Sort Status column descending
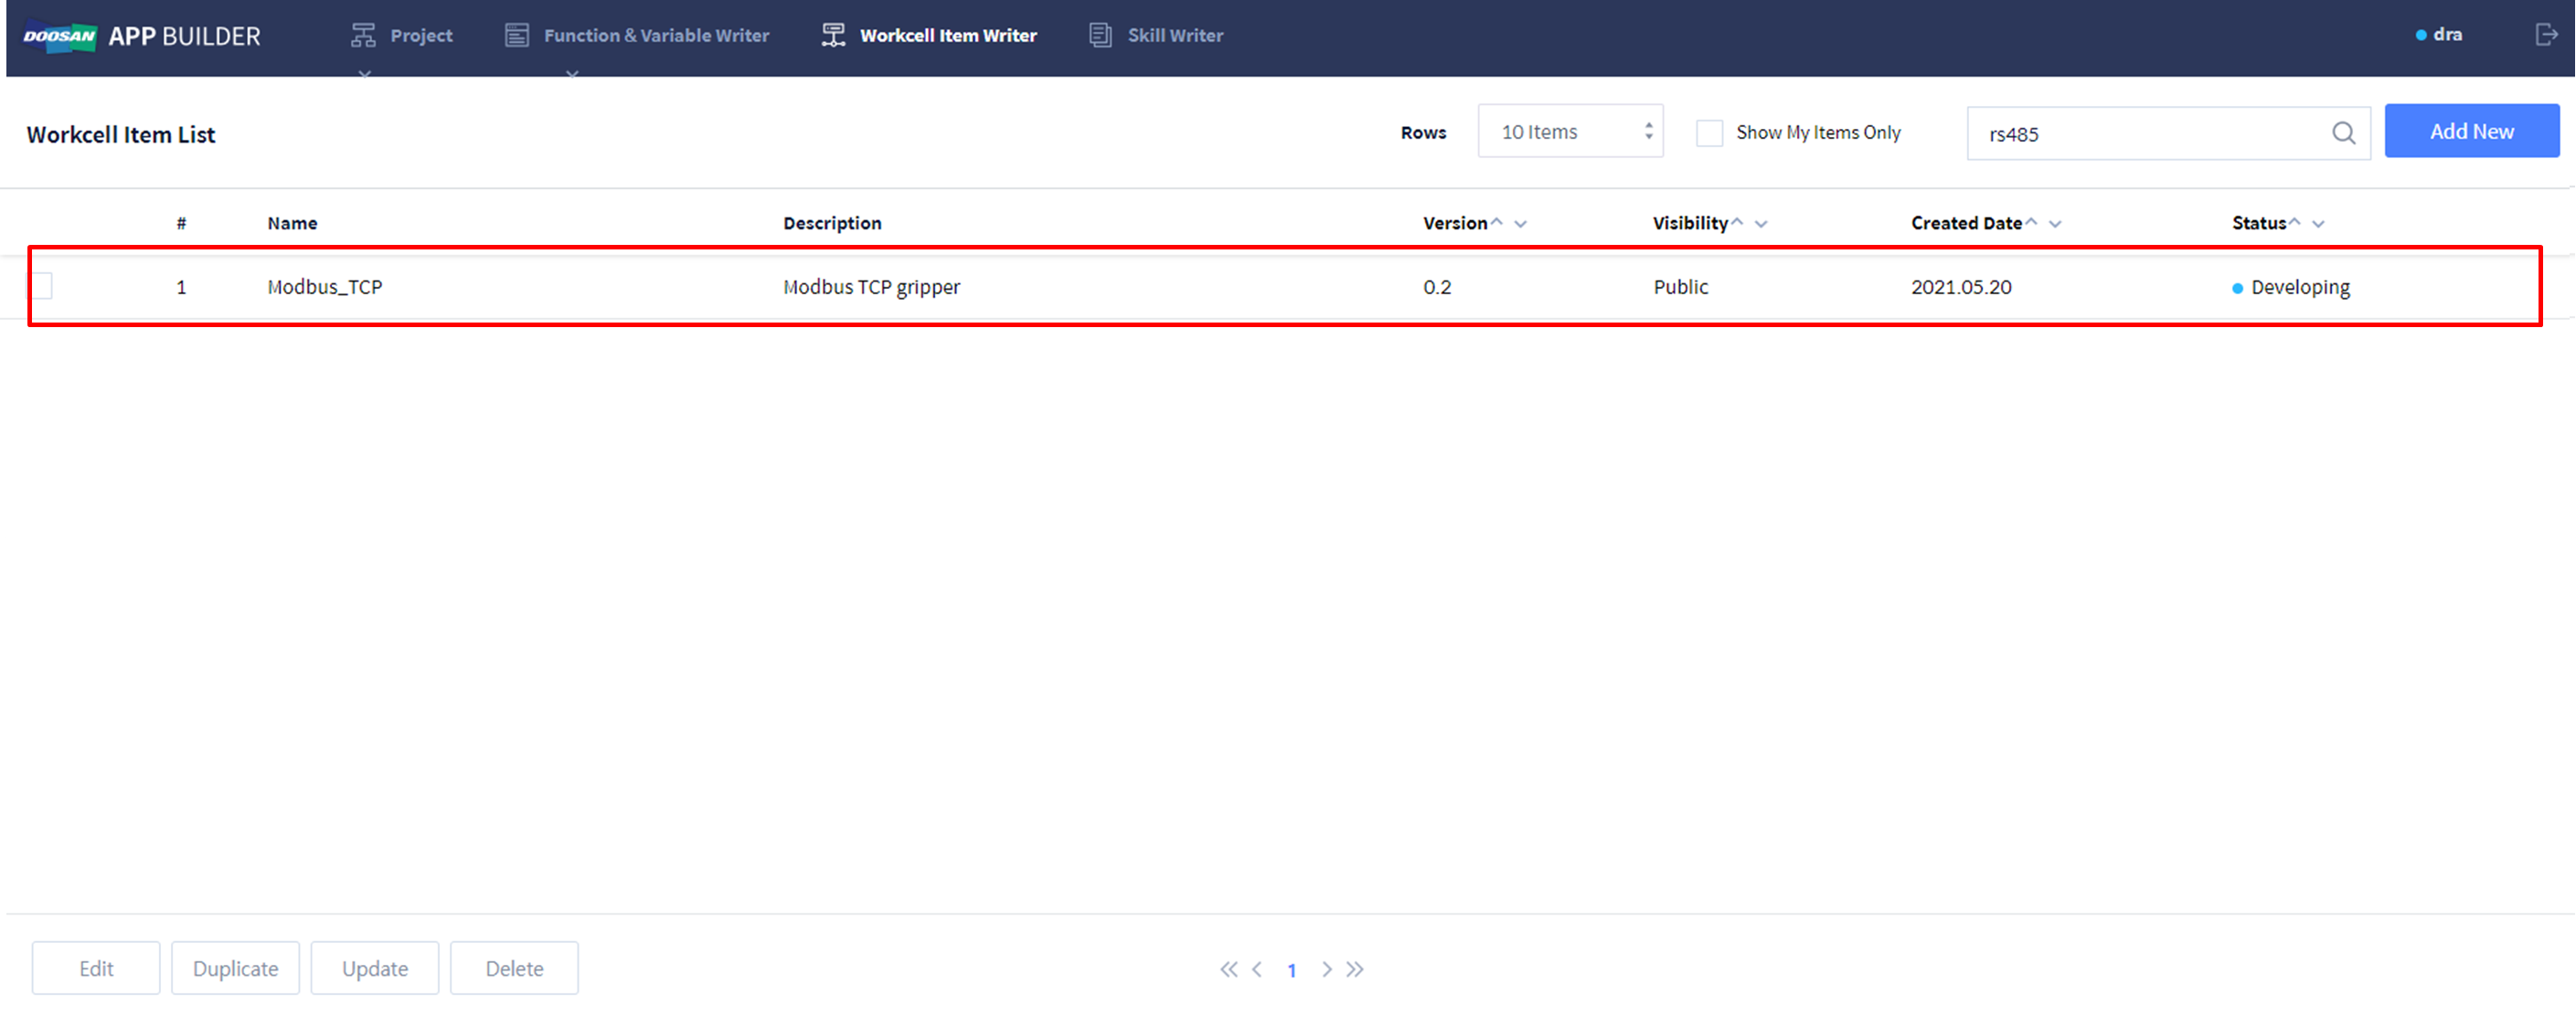Viewport: 2576px width, 1027px height. coord(2319,224)
